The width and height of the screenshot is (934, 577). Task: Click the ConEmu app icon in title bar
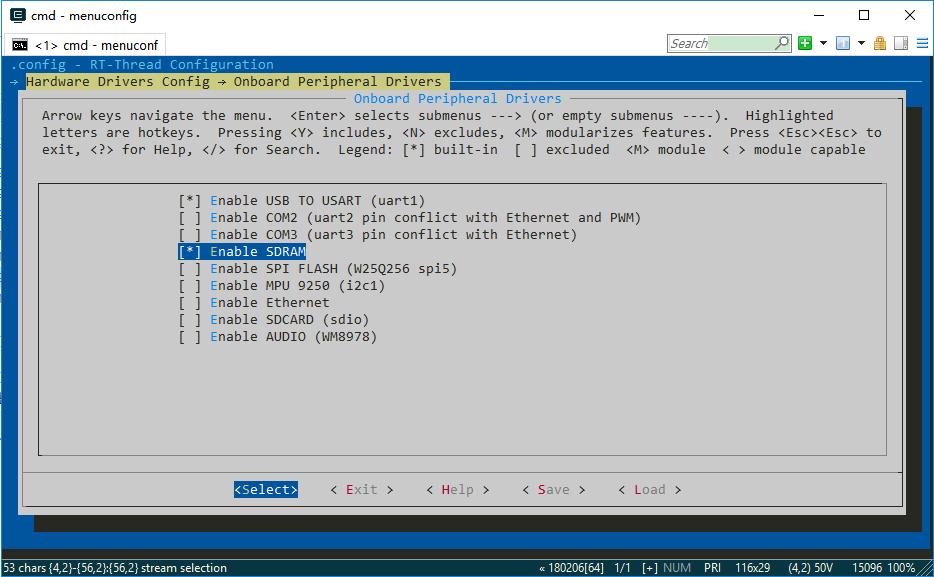(18, 15)
